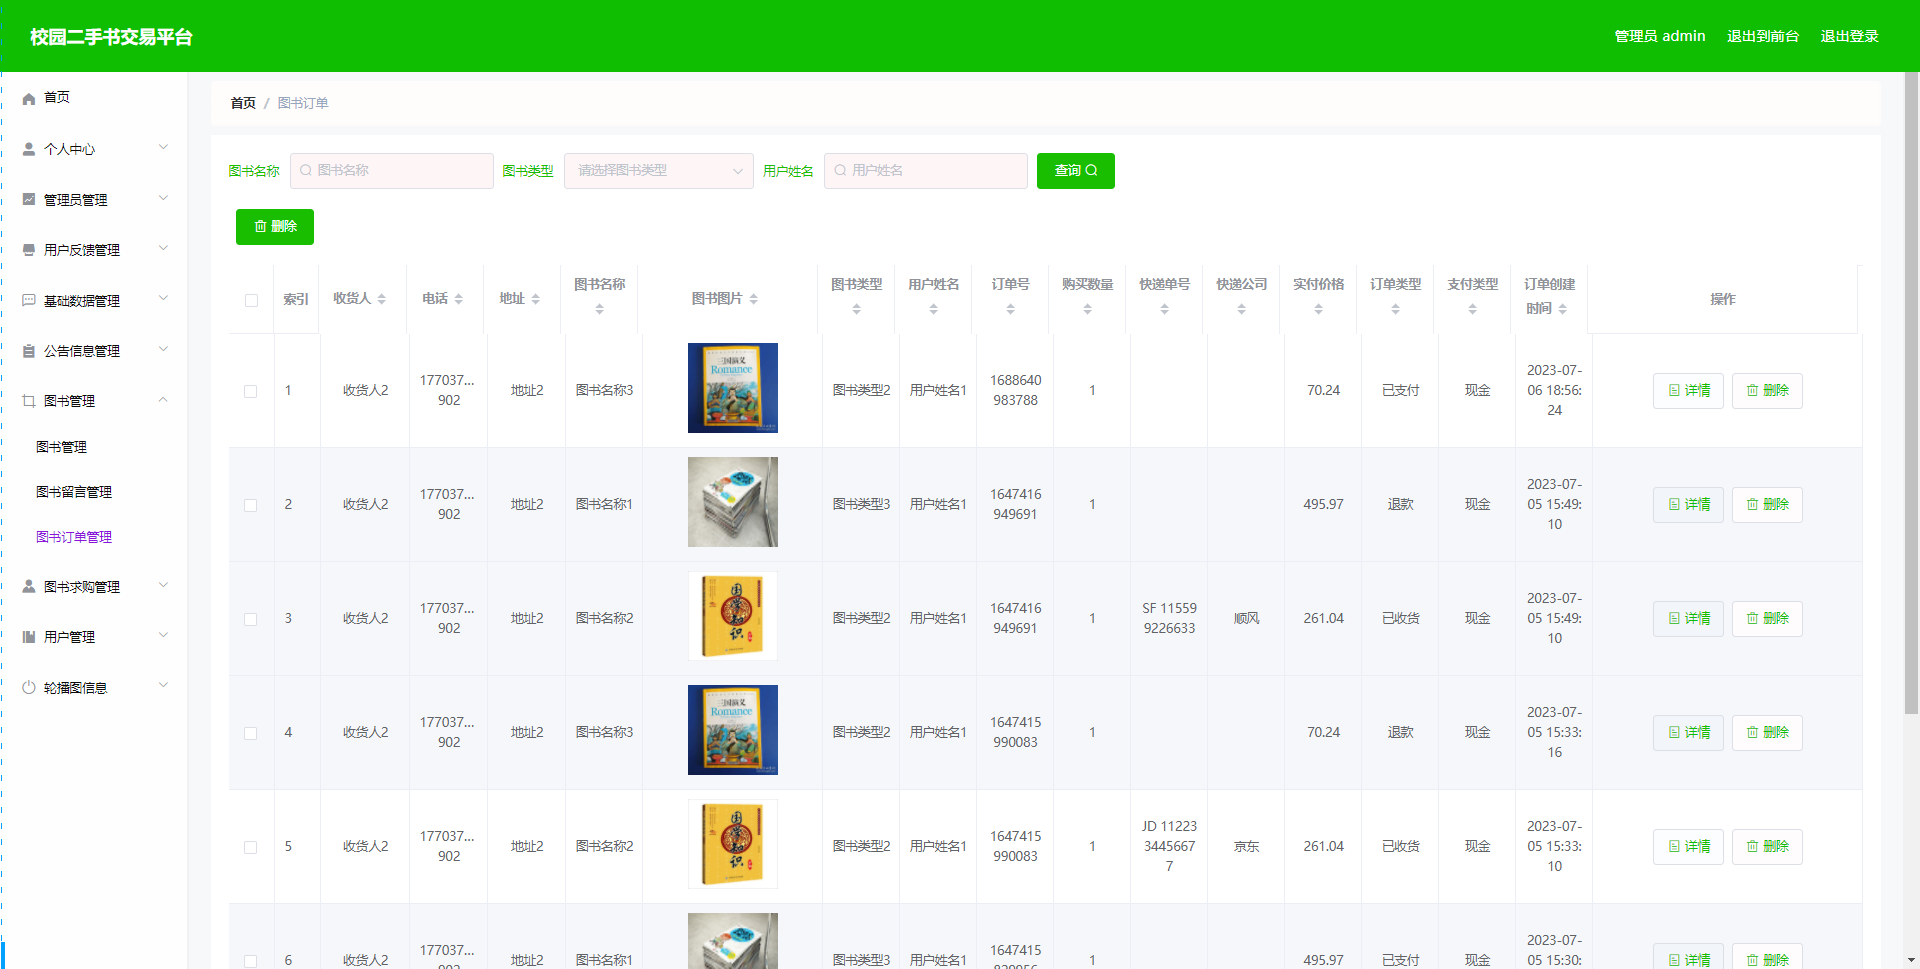The image size is (1920, 969).
Task: Focus the 用户姓名 search input
Action: coord(926,171)
